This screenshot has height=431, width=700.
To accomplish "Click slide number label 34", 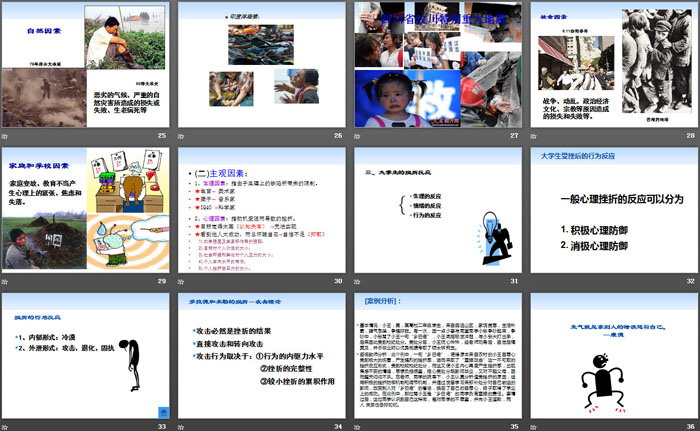I will point(338,427).
